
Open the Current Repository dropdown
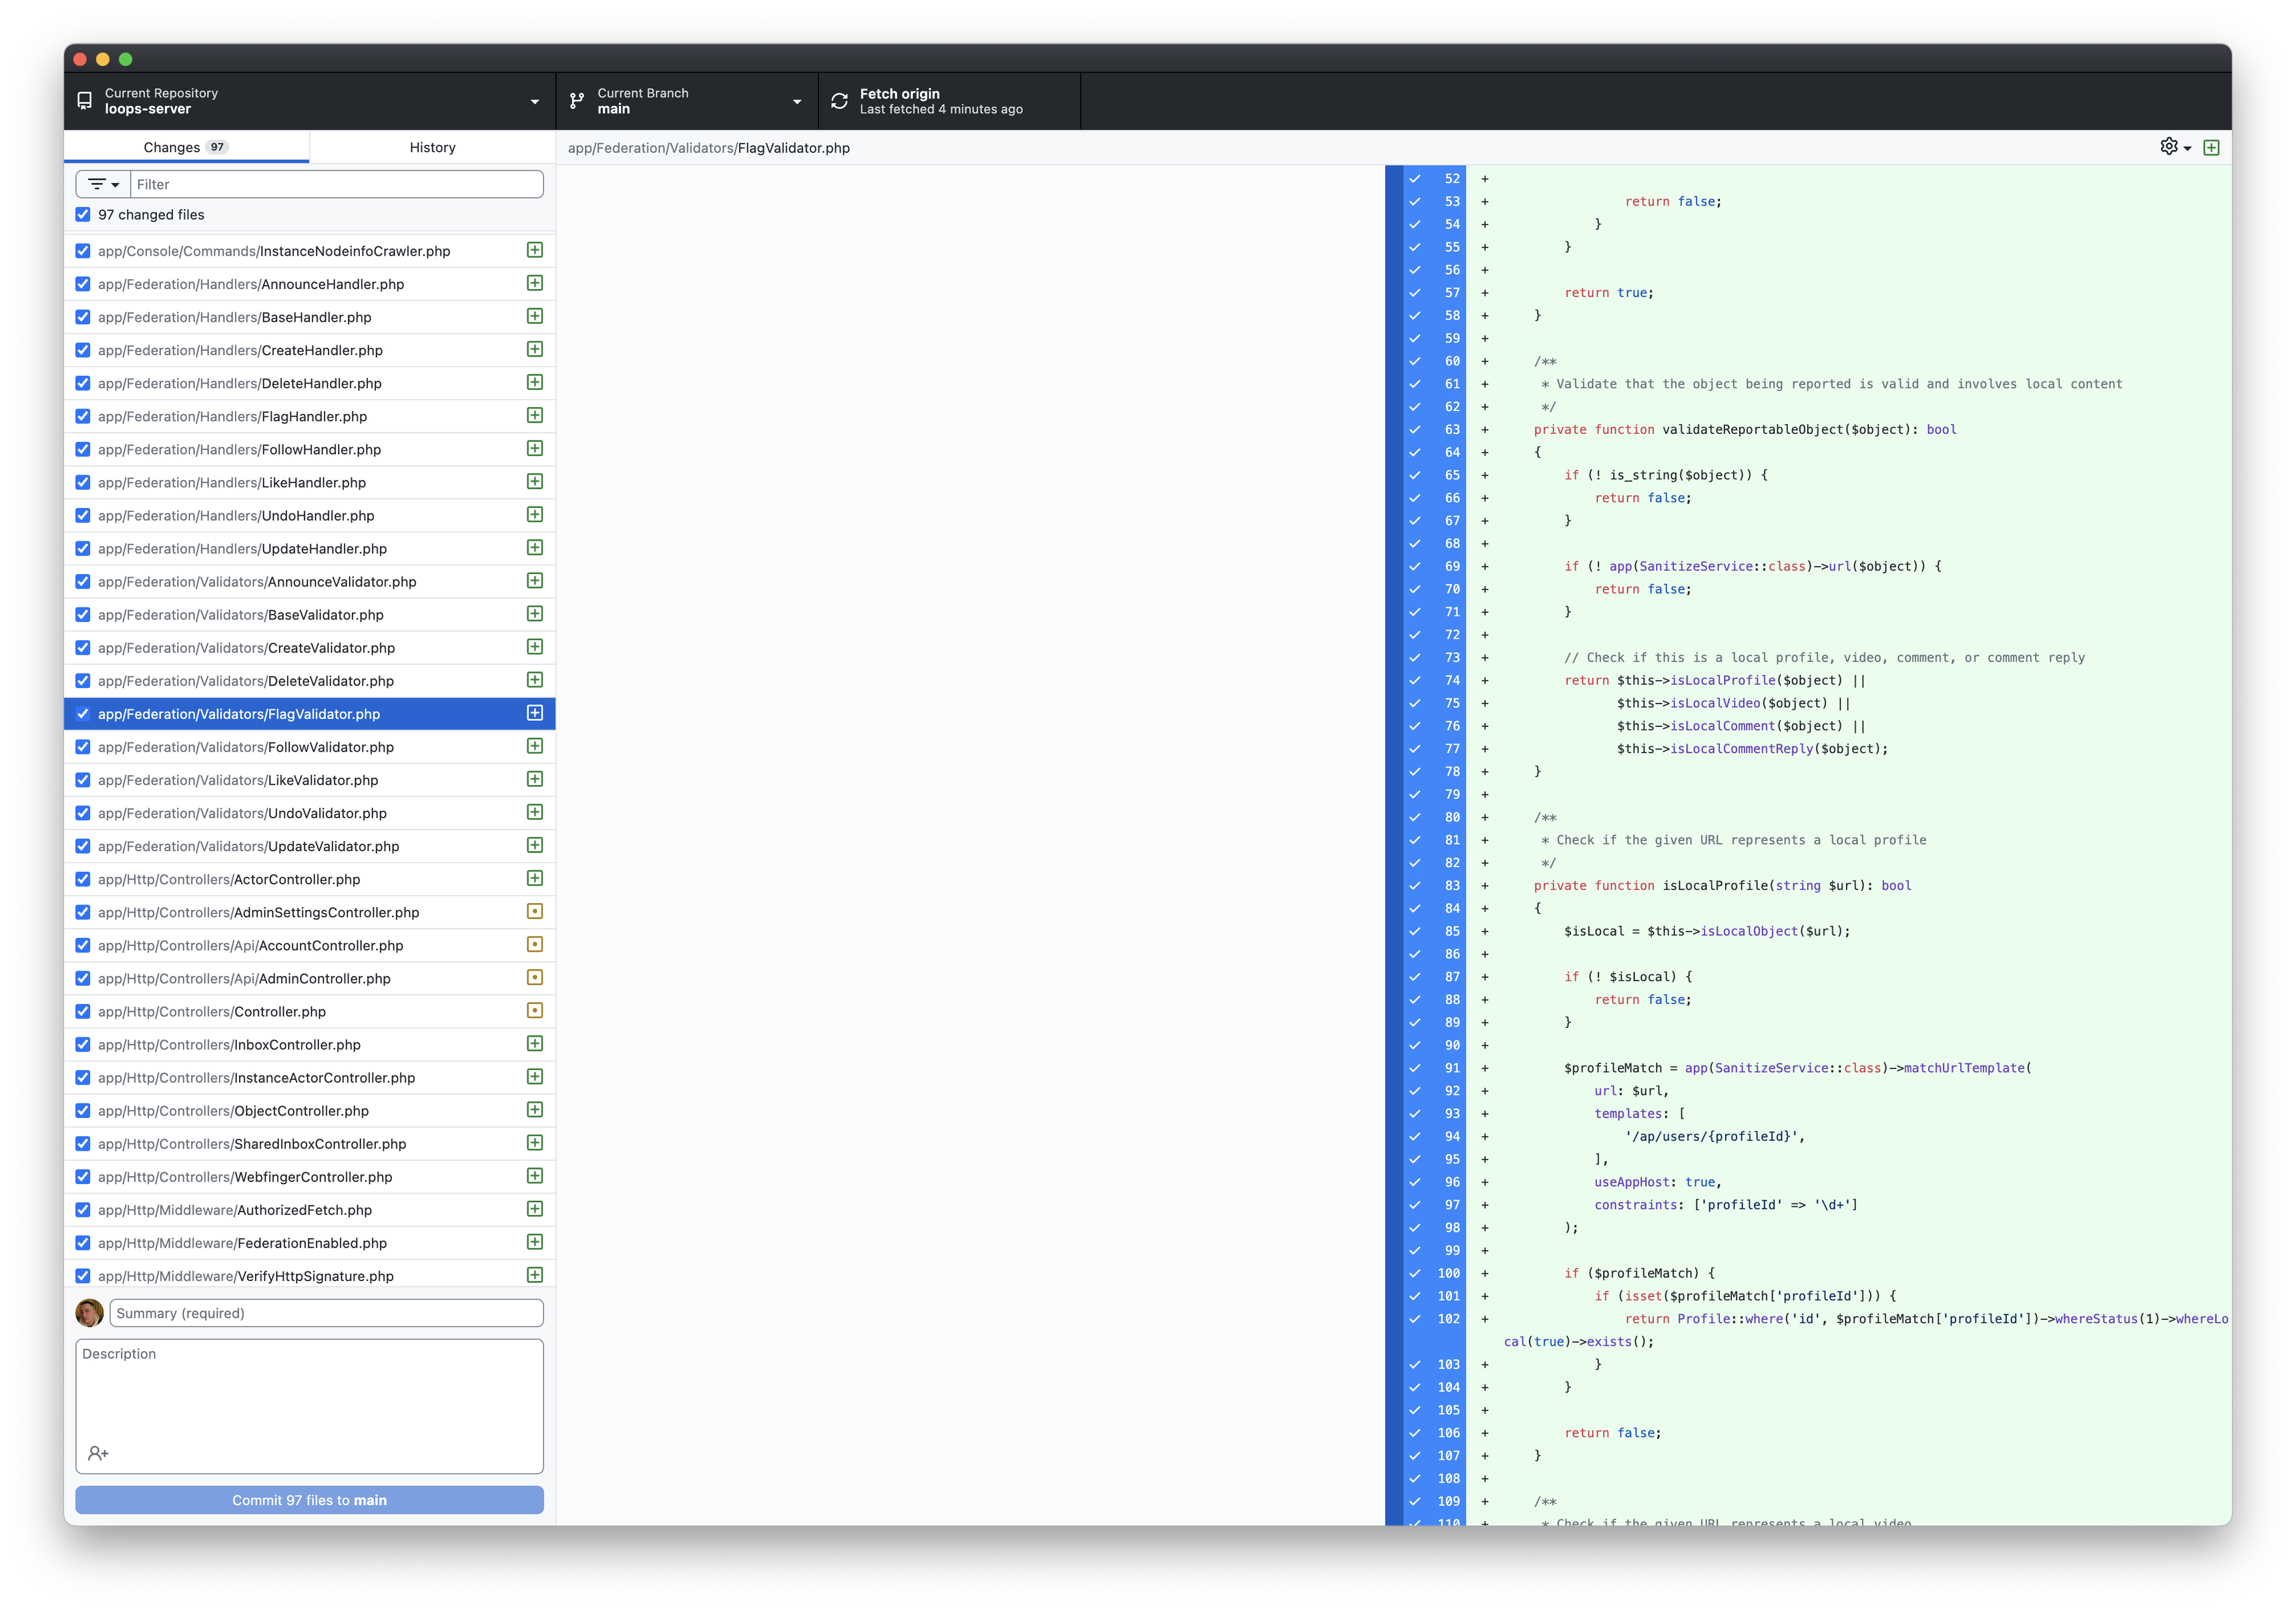click(310, 101)
